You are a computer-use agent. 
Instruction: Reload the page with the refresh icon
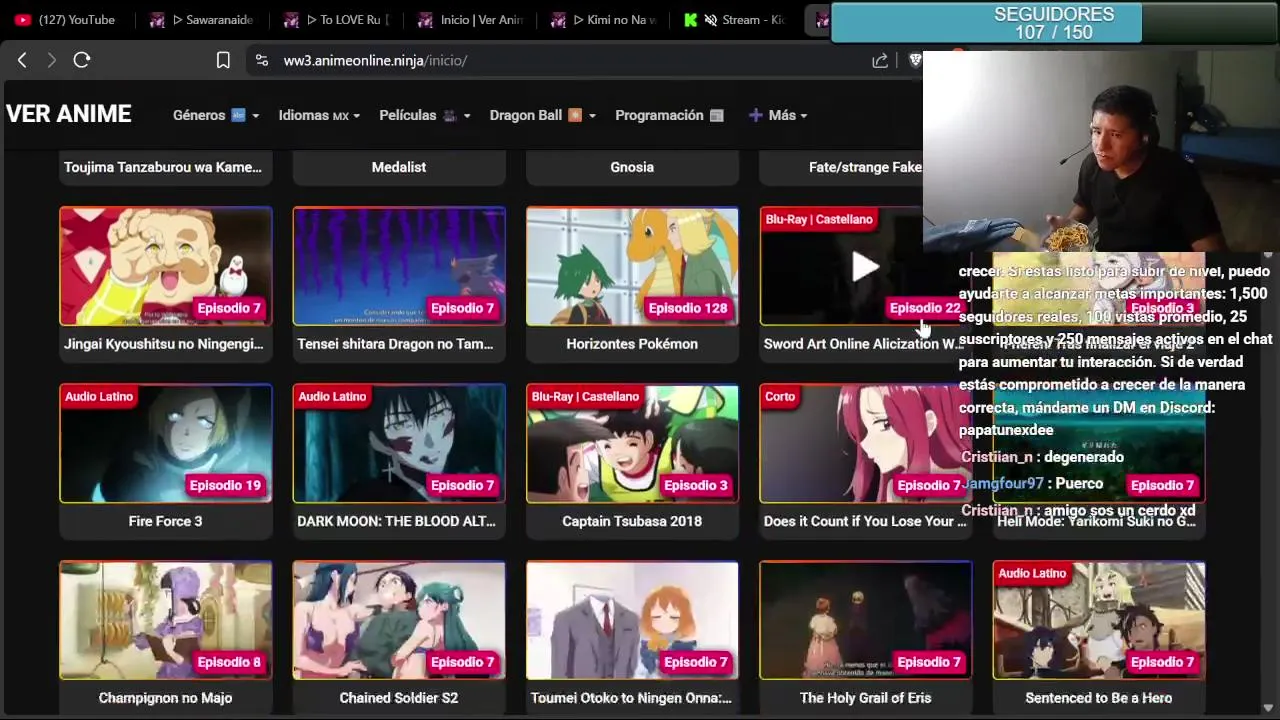click(82, 60)
